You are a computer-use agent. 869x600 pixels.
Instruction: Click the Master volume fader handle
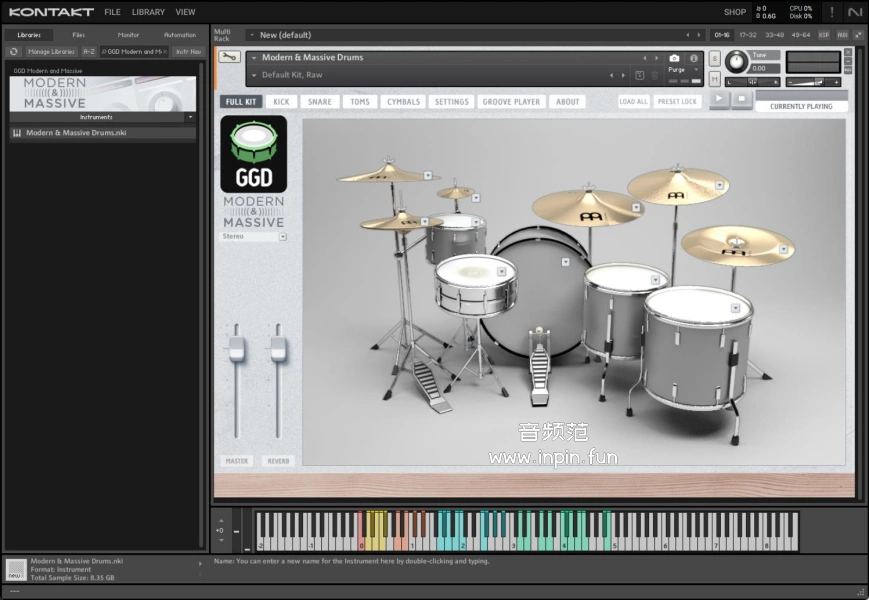[x=237, y=348]
